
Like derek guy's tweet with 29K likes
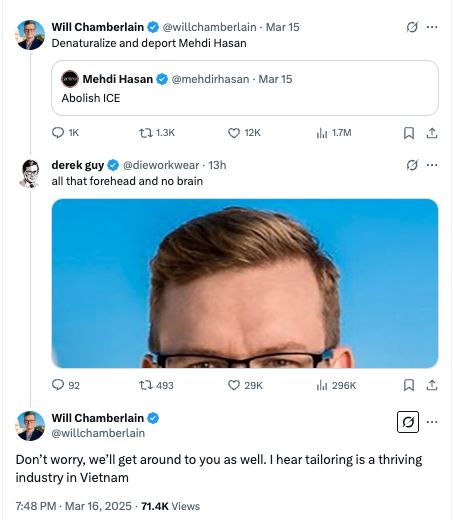point(245,385)
